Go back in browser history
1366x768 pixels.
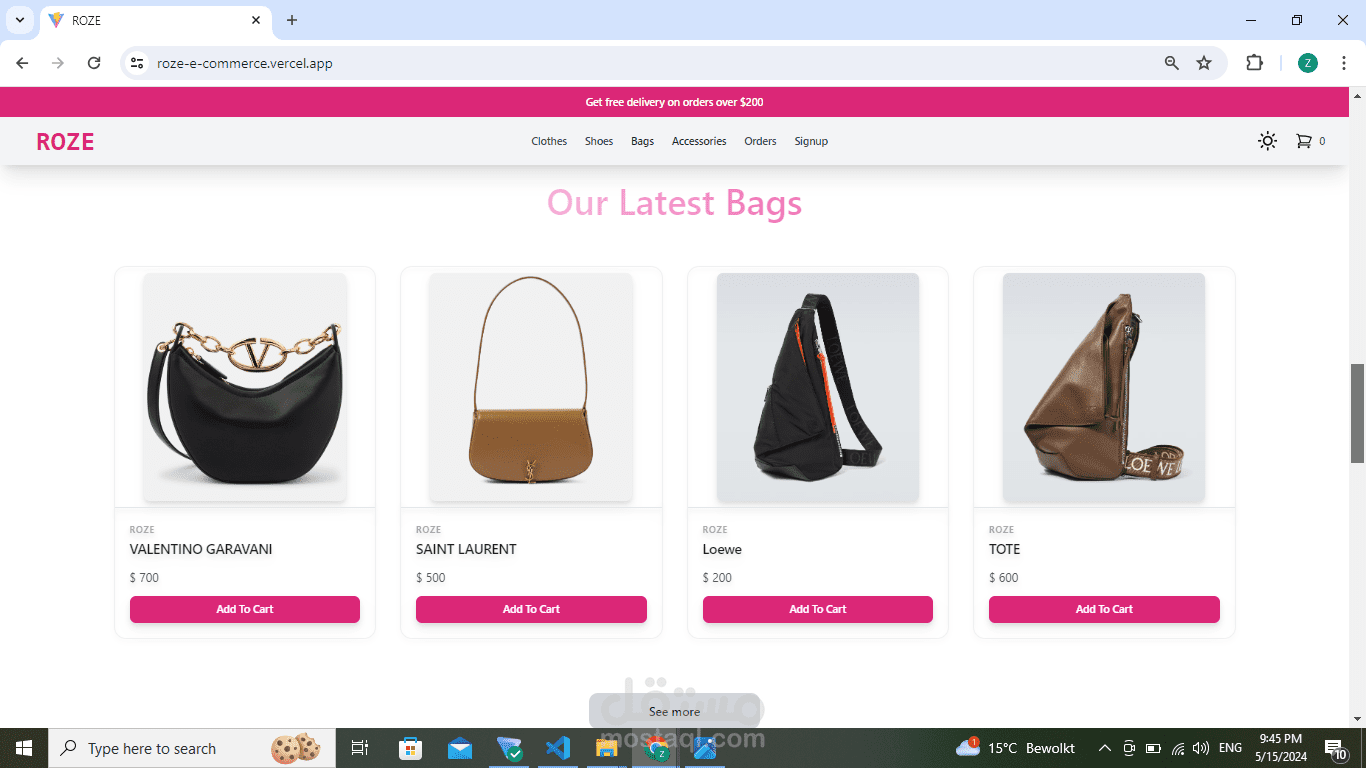pos(22,63)
